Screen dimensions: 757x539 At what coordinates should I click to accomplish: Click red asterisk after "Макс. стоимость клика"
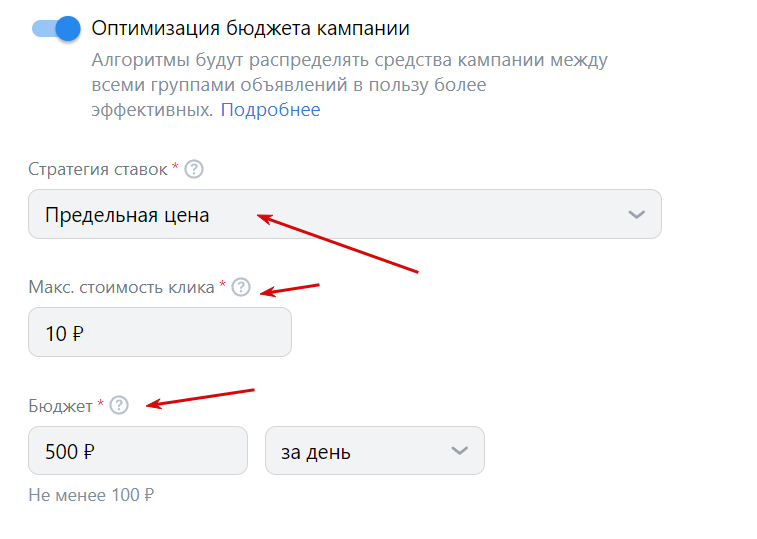[222, 287]
